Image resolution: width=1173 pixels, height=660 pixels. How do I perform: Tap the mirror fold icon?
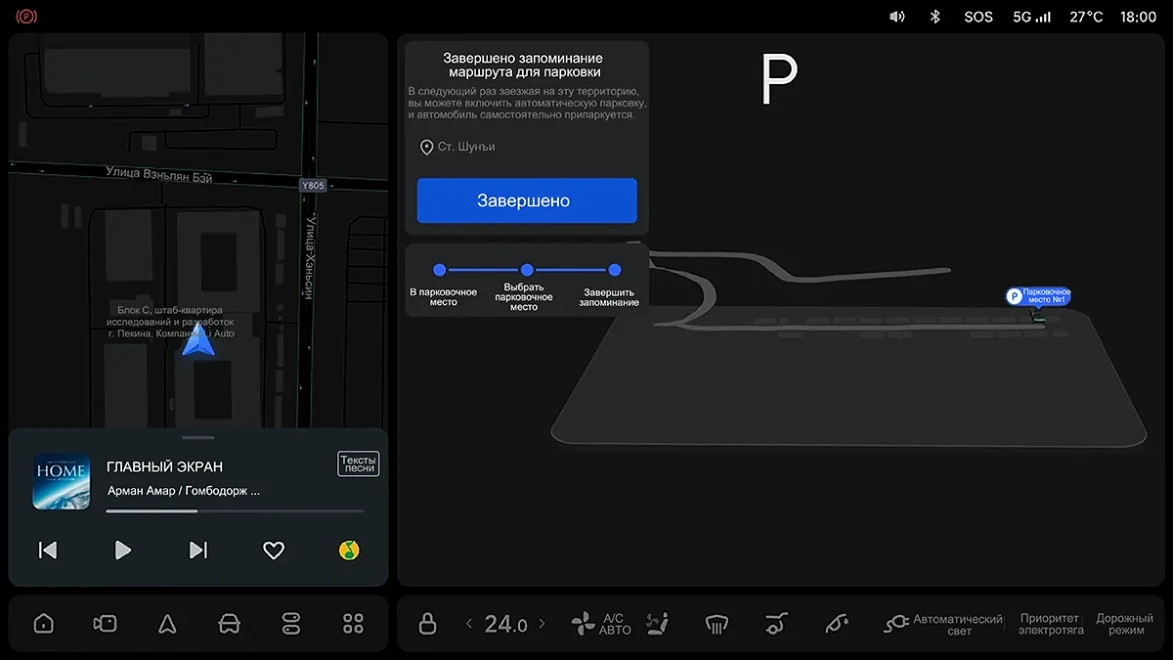coord(836,623)
